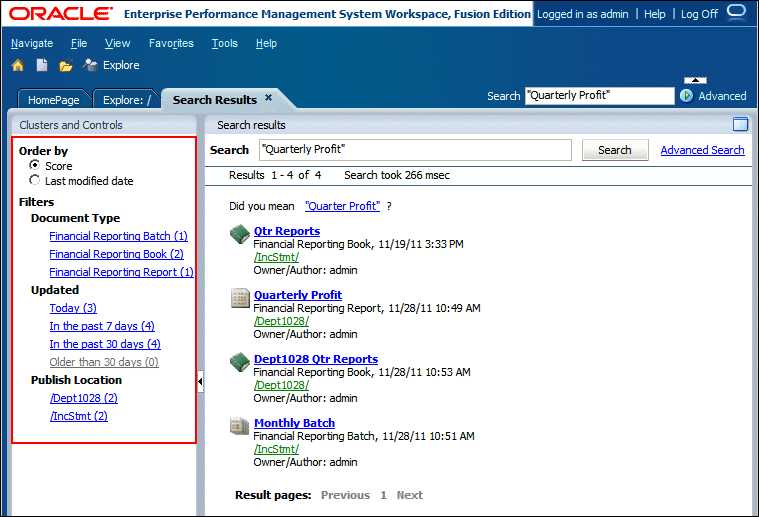
Task: Maximize the Search results panel icon
Action: click(x=740, y=124)
